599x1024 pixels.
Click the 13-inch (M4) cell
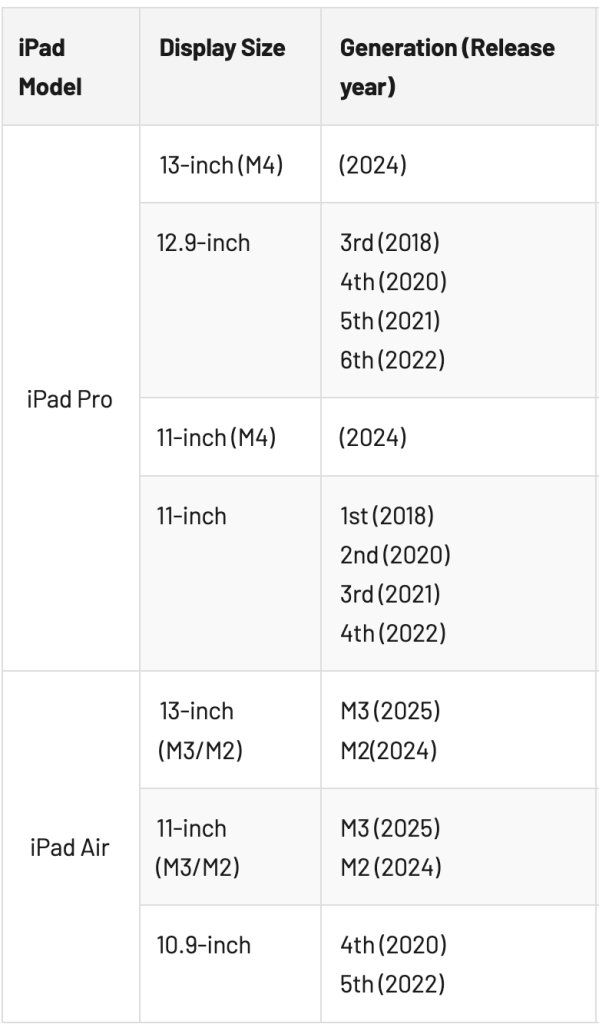[221, 165]
